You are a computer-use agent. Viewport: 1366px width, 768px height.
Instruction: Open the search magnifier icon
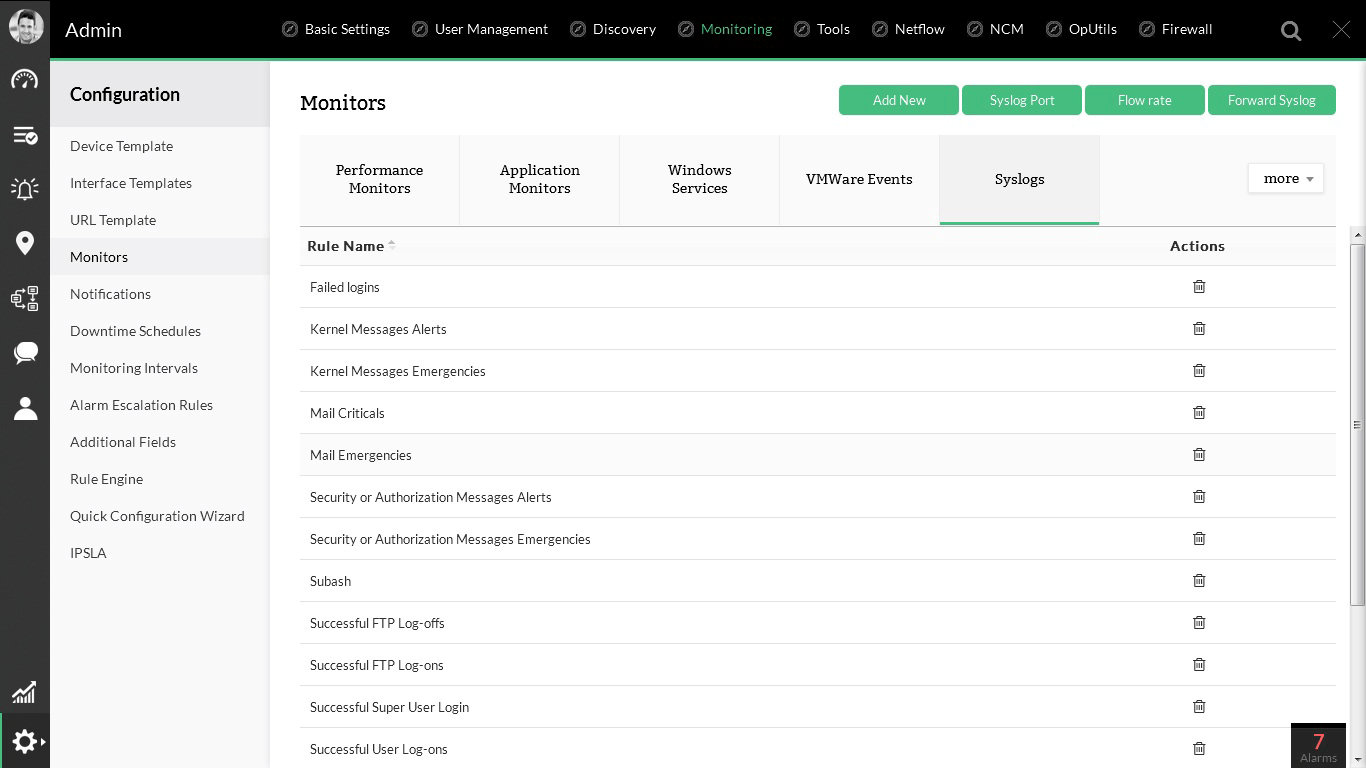(1291, 31)
